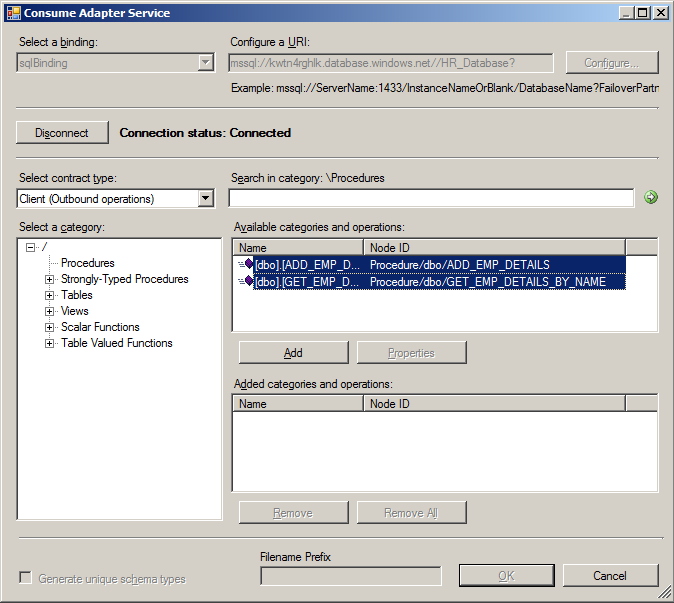
Task: Click the root slash tree item
Action: (45, 247)
